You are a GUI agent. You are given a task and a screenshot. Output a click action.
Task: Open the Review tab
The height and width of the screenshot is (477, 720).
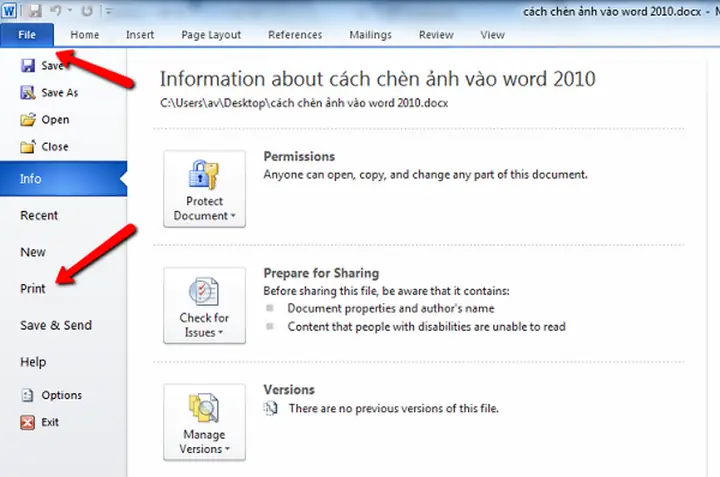point(436,35)
